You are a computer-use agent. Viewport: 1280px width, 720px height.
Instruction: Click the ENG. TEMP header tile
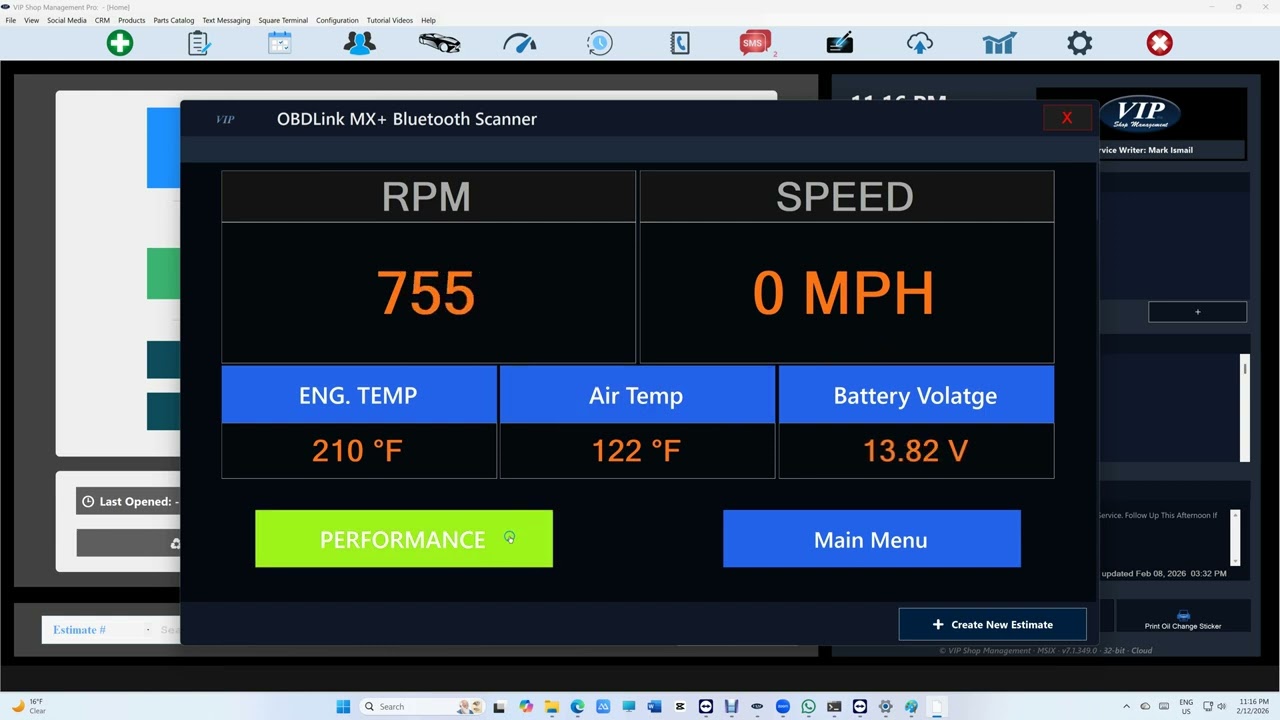point(359,395)
